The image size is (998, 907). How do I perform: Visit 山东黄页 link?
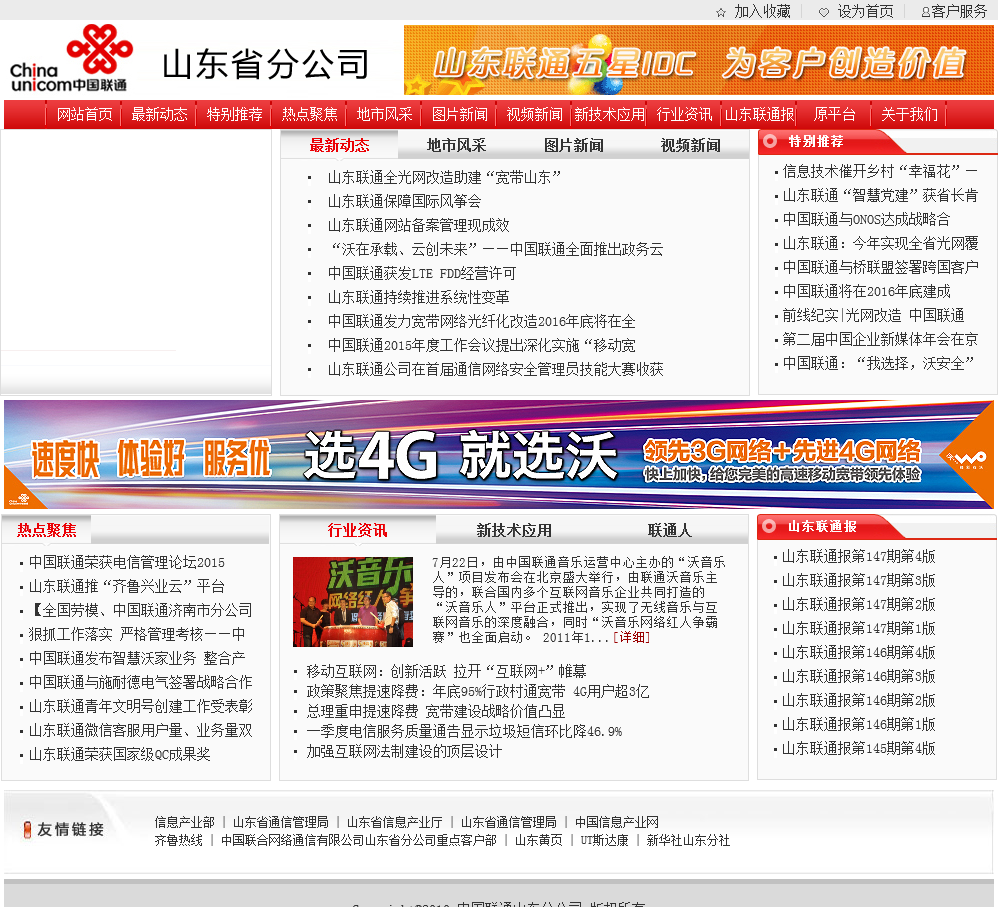tap(538, 841)
